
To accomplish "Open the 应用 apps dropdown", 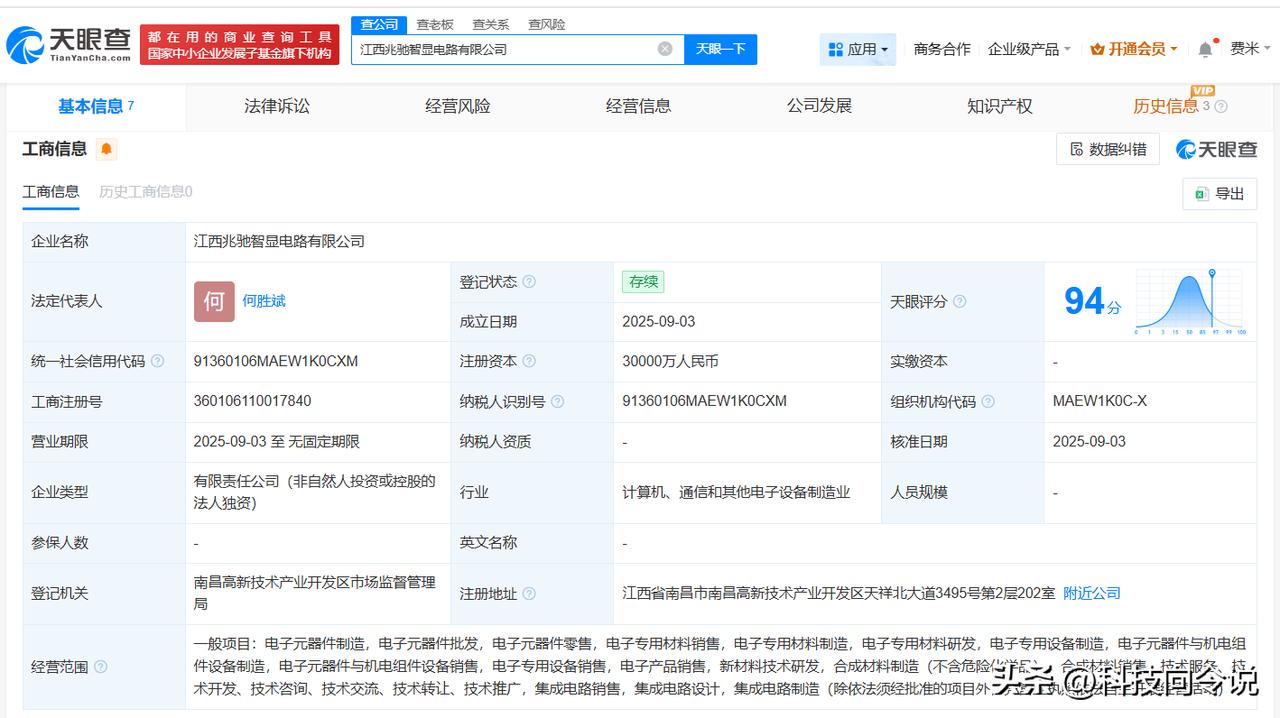I will [858, 49].
